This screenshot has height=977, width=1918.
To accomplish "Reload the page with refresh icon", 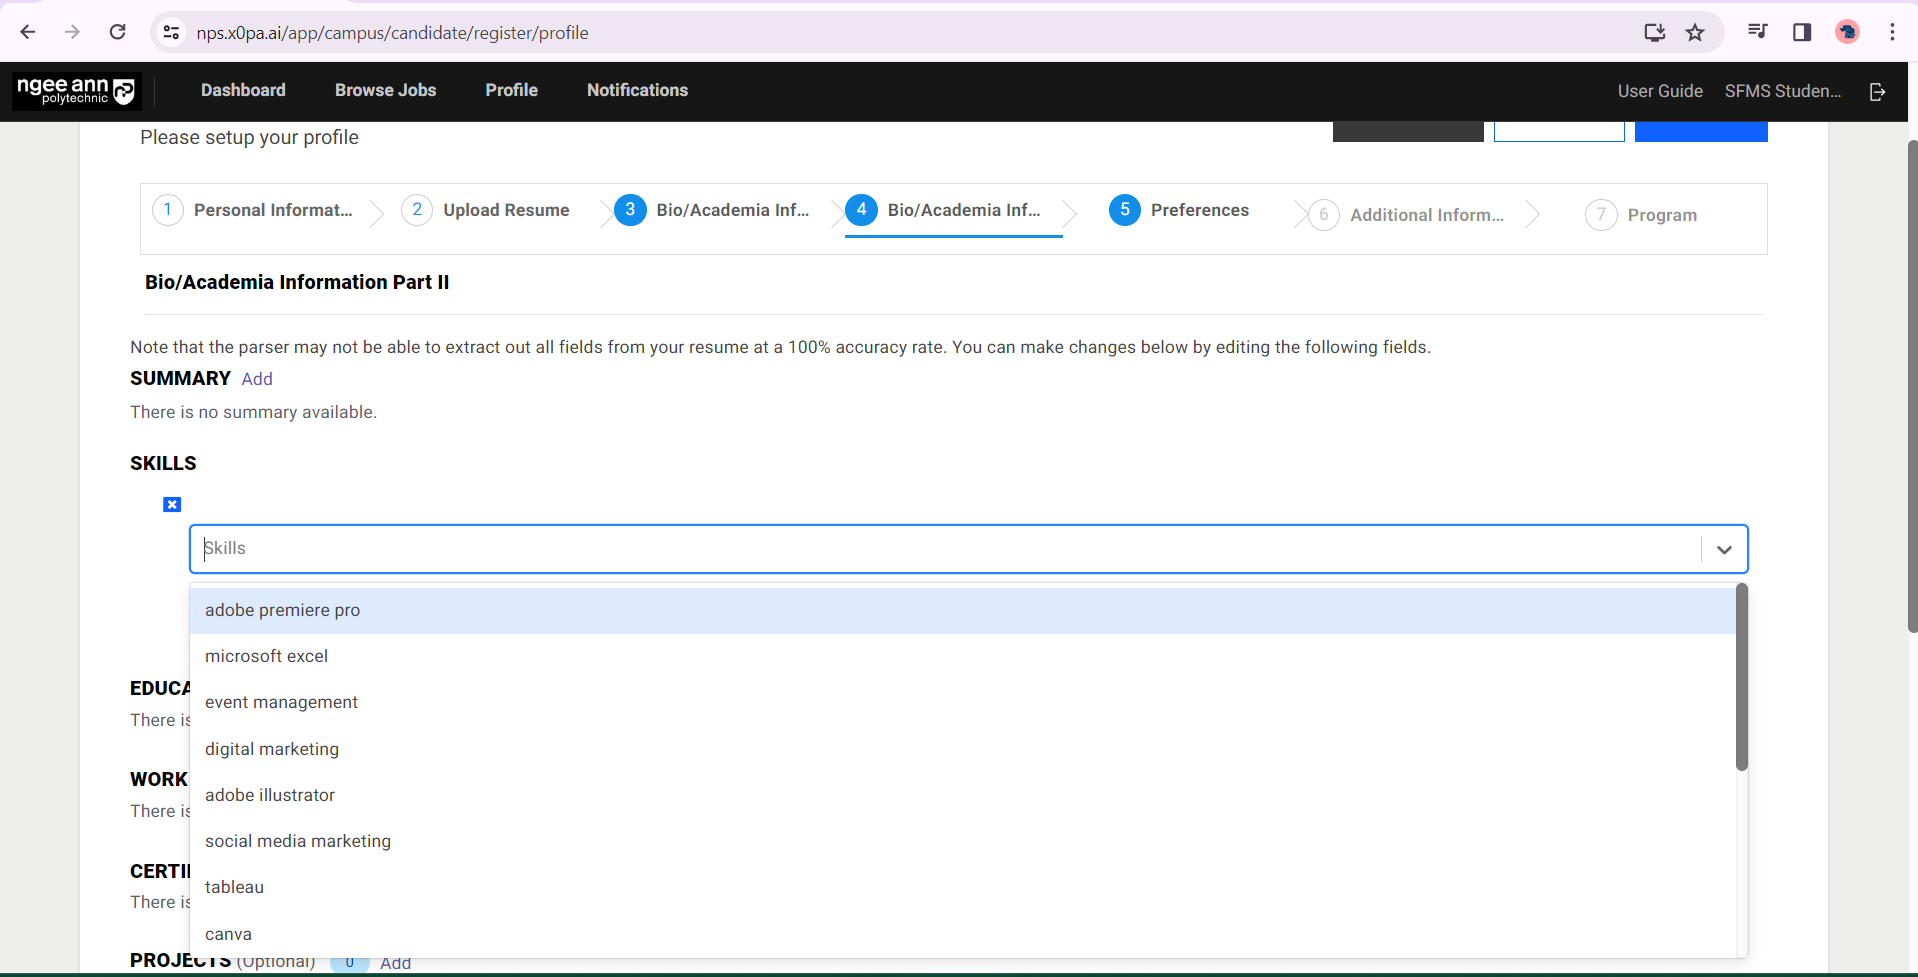I will 117,32.
